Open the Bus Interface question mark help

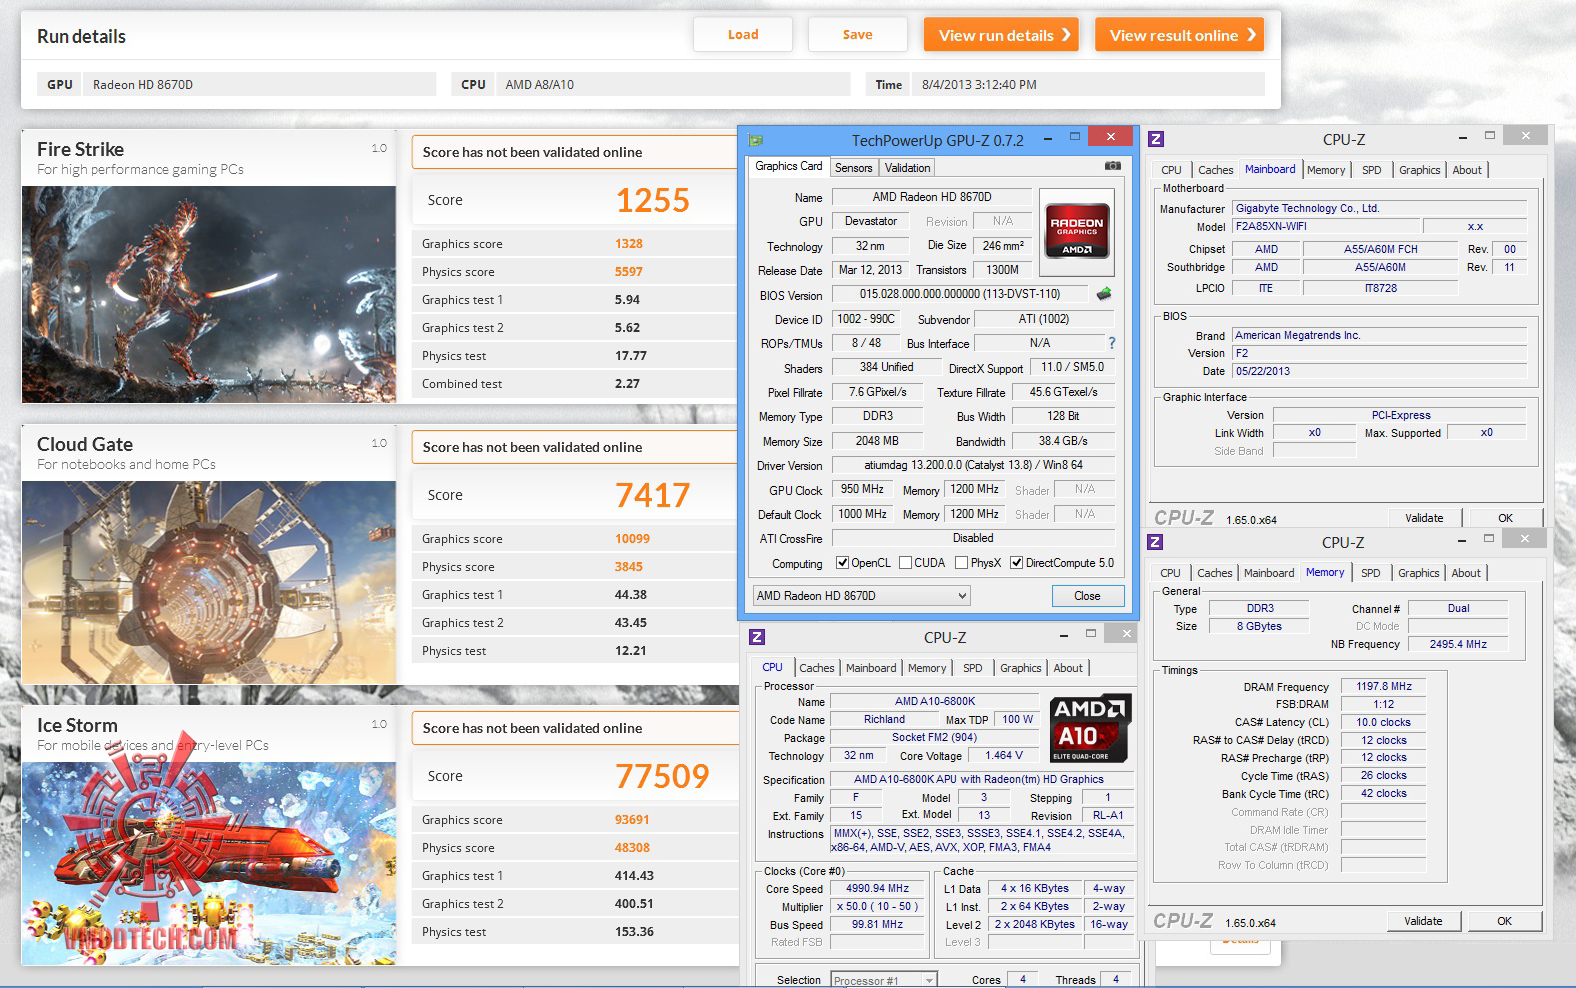click(1111, 343)
